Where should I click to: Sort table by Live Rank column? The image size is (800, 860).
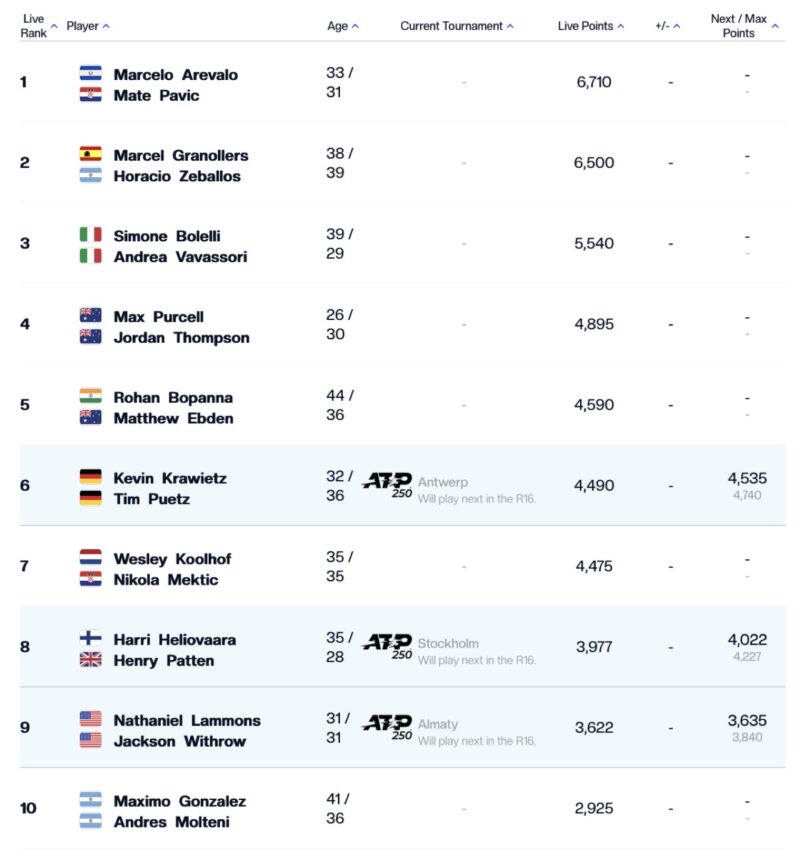[38, 26]
